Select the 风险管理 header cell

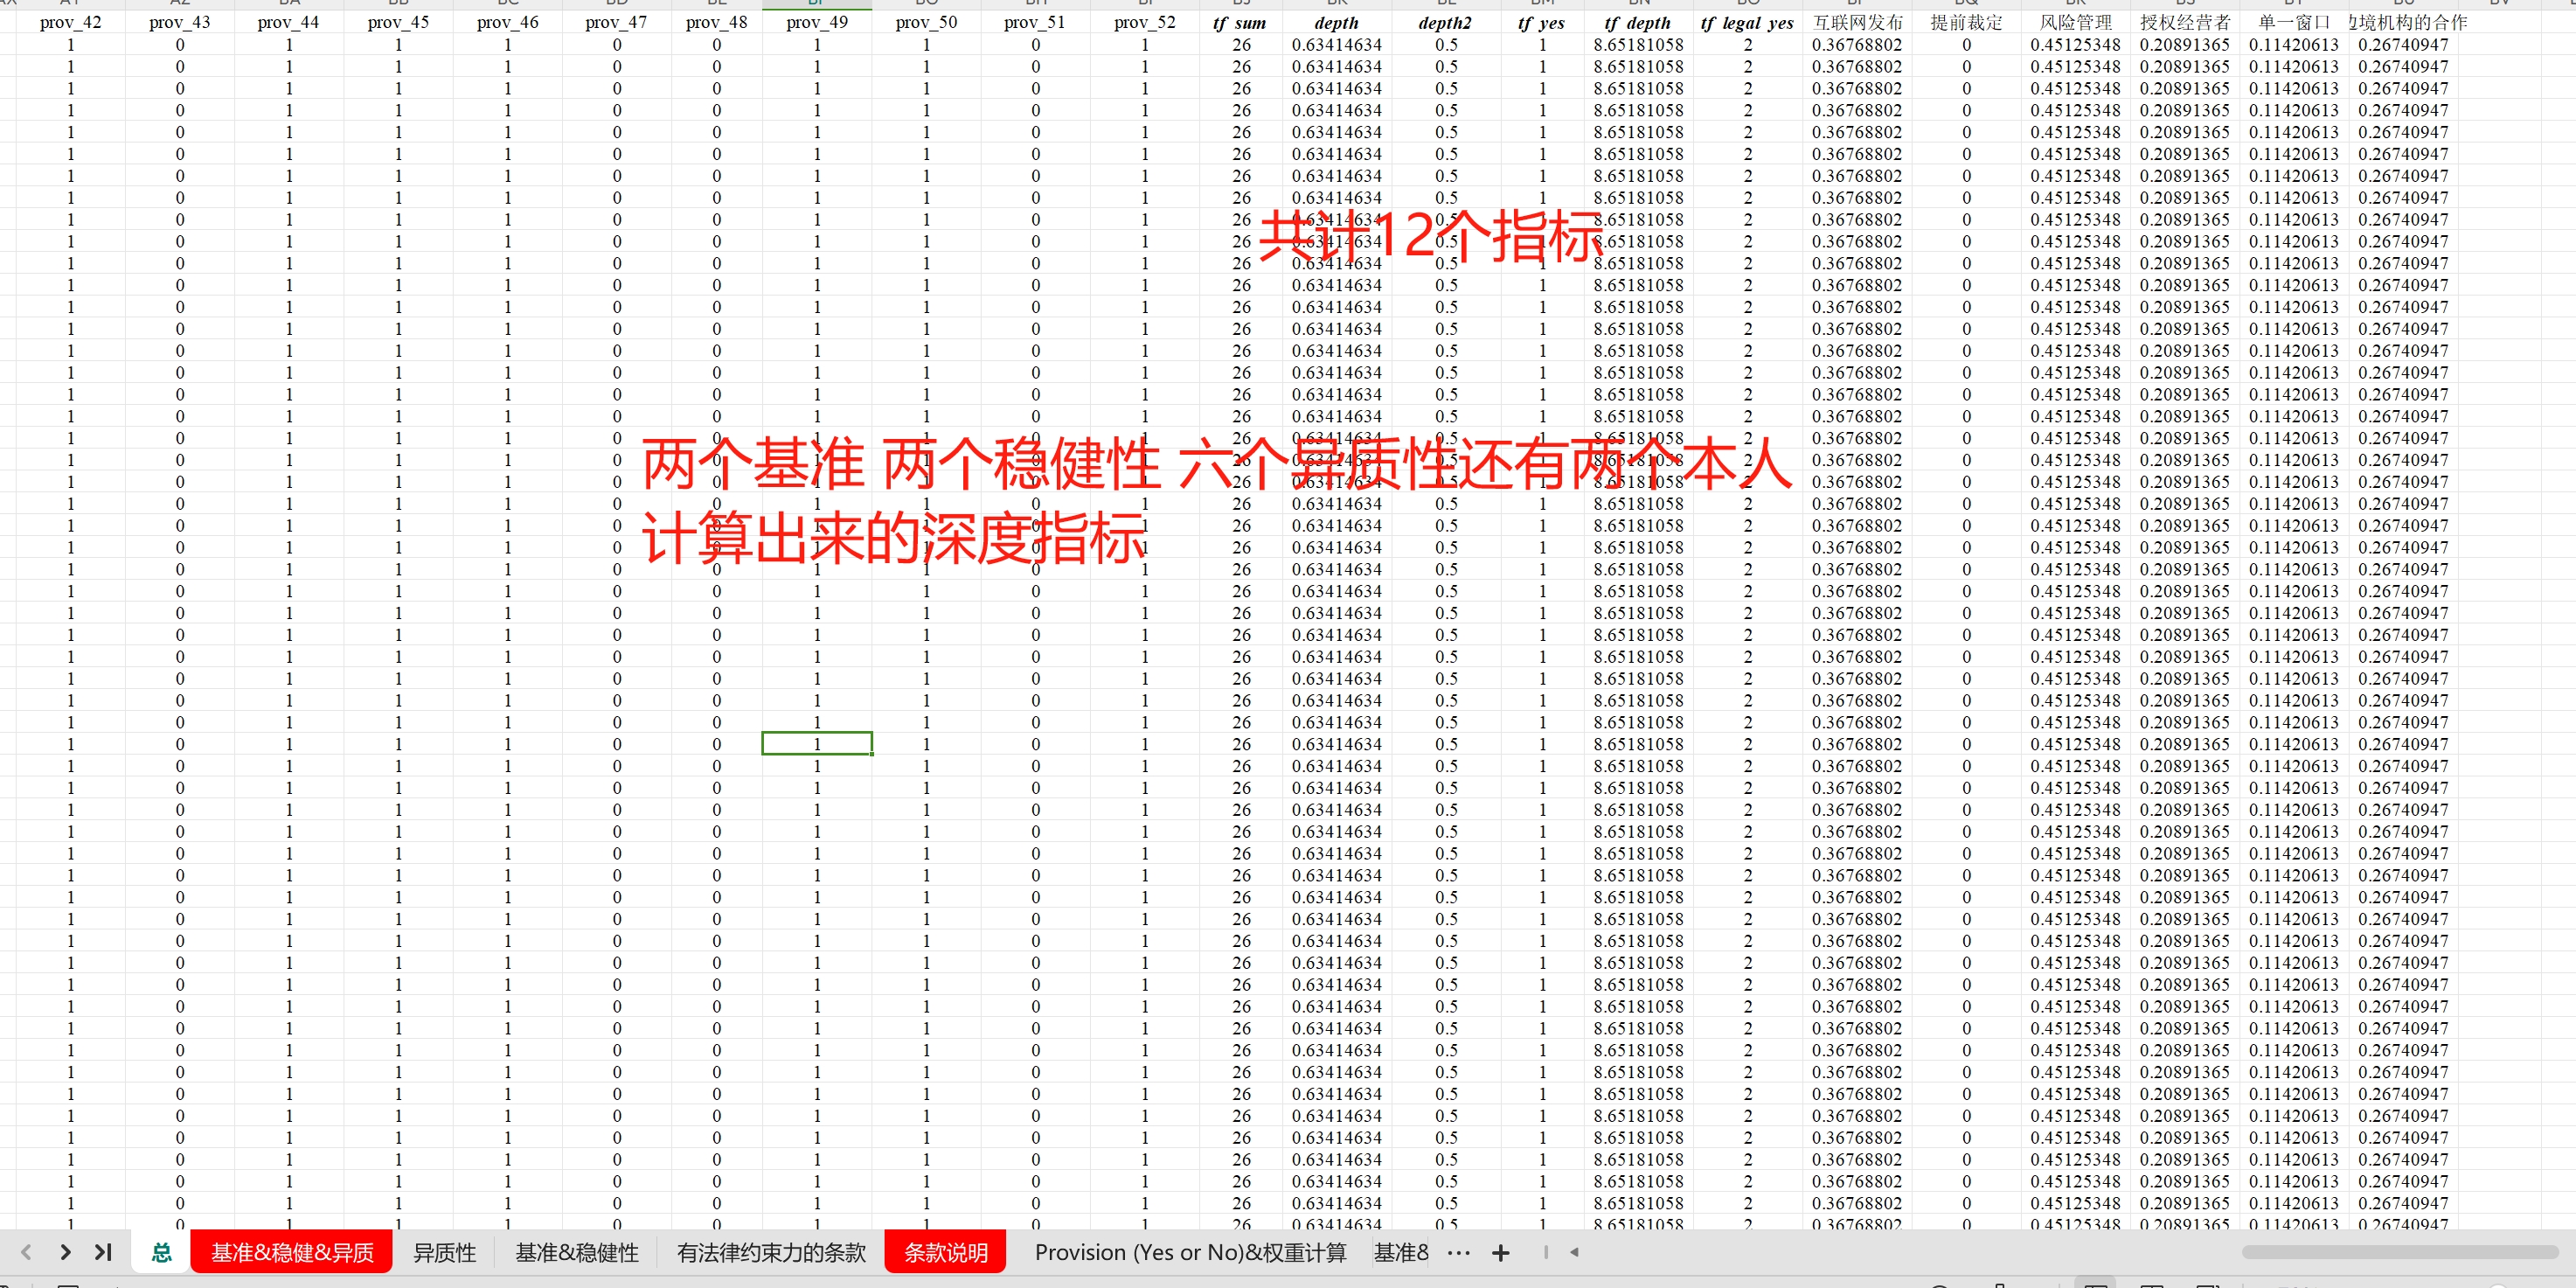[2075, 22]
